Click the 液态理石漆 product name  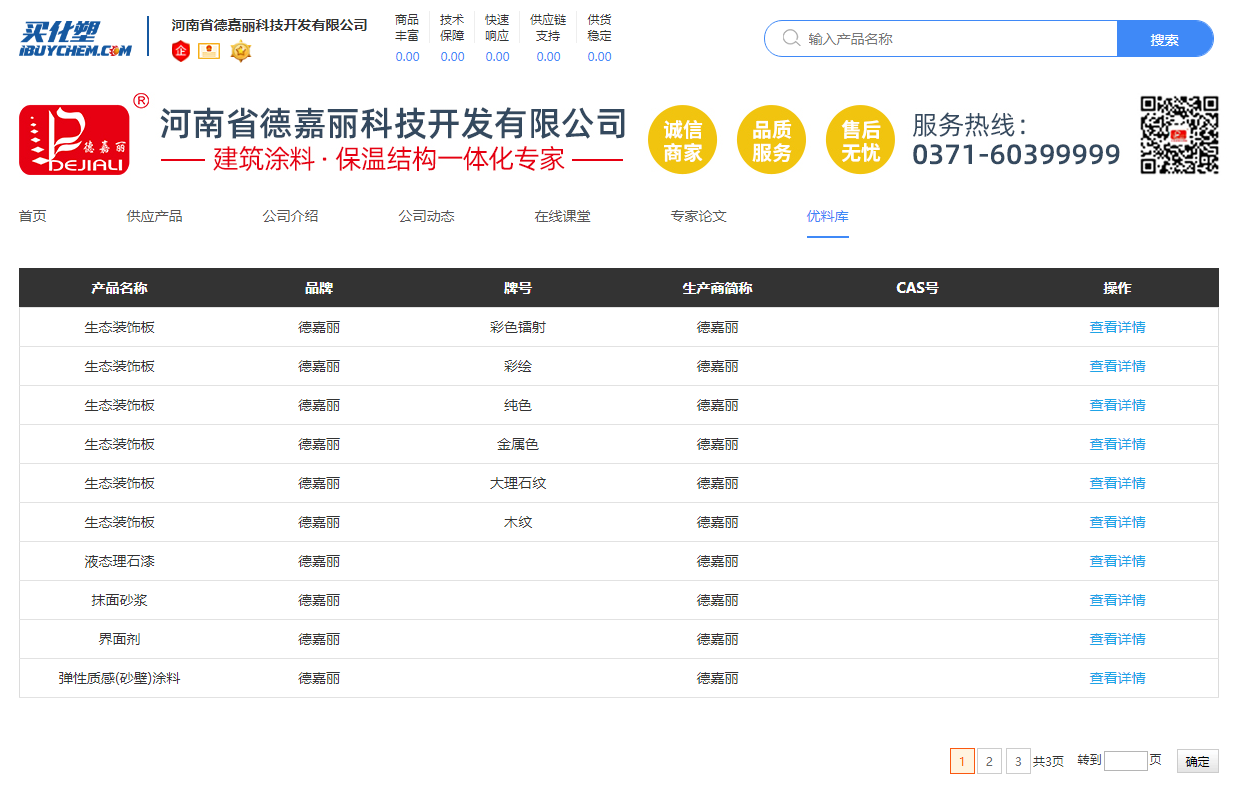[120, 561]
